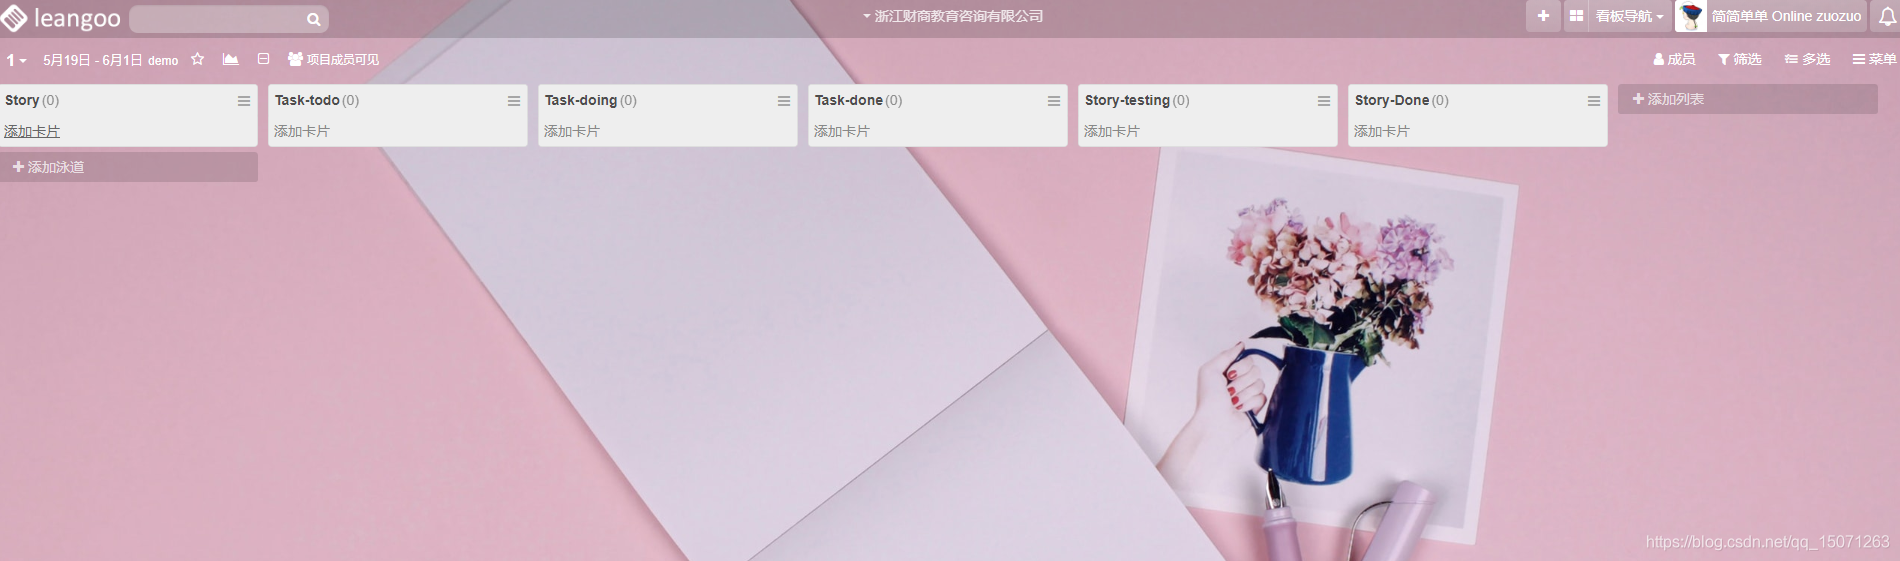Click 添加卡片 in the Task-done list
Image resolution: width=1900 pixels, height=561 pixels.
tap(842, 131)
